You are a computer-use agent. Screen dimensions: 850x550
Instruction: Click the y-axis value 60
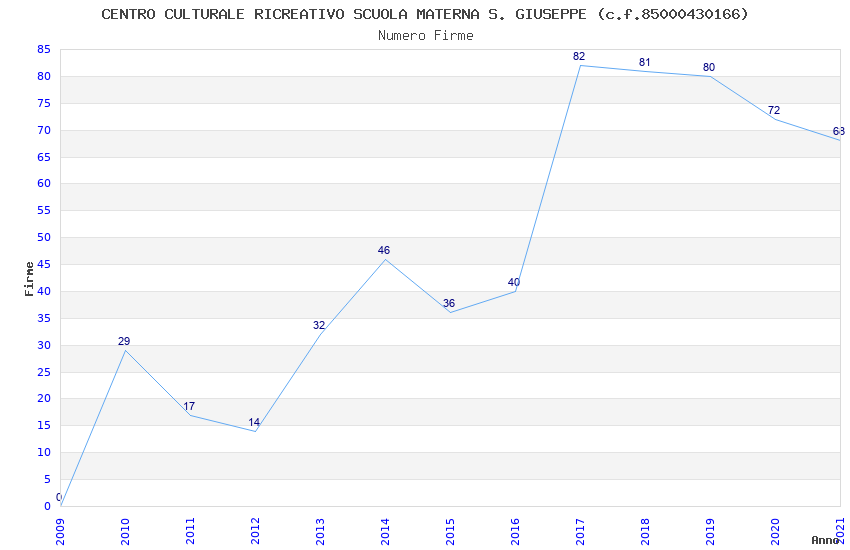tap(44, 184)
